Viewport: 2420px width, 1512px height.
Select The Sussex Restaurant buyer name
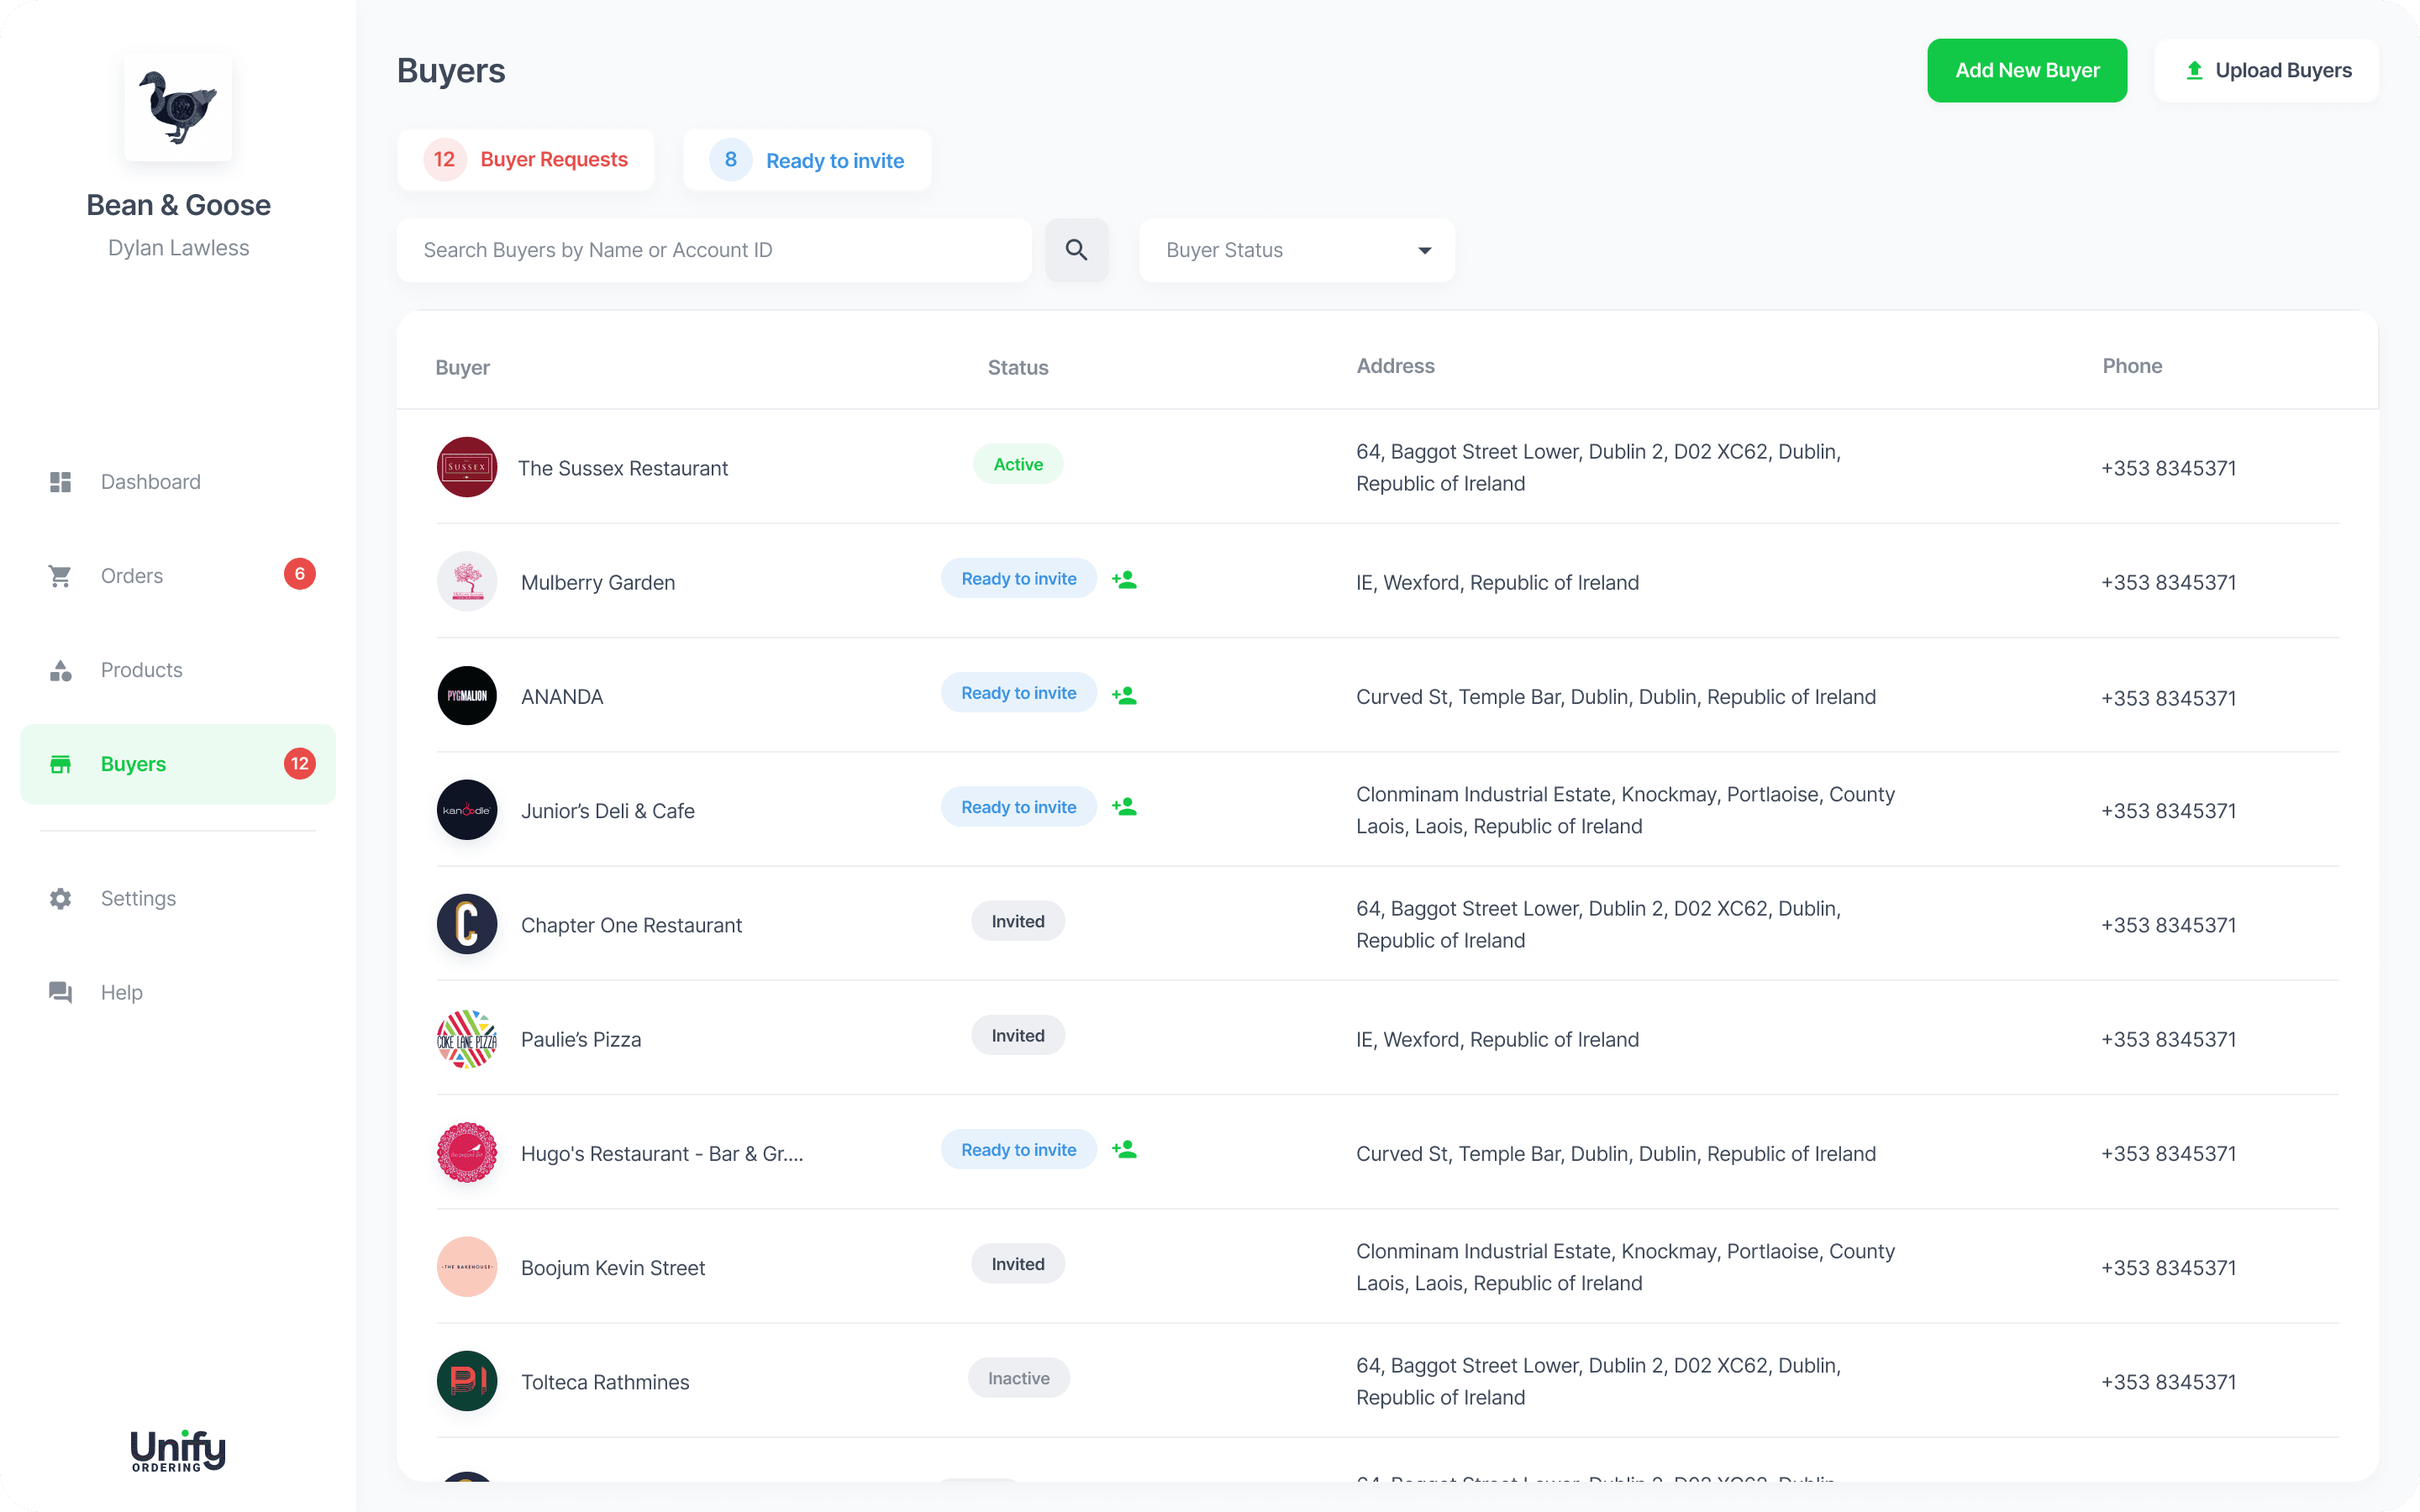click(623, 468)
